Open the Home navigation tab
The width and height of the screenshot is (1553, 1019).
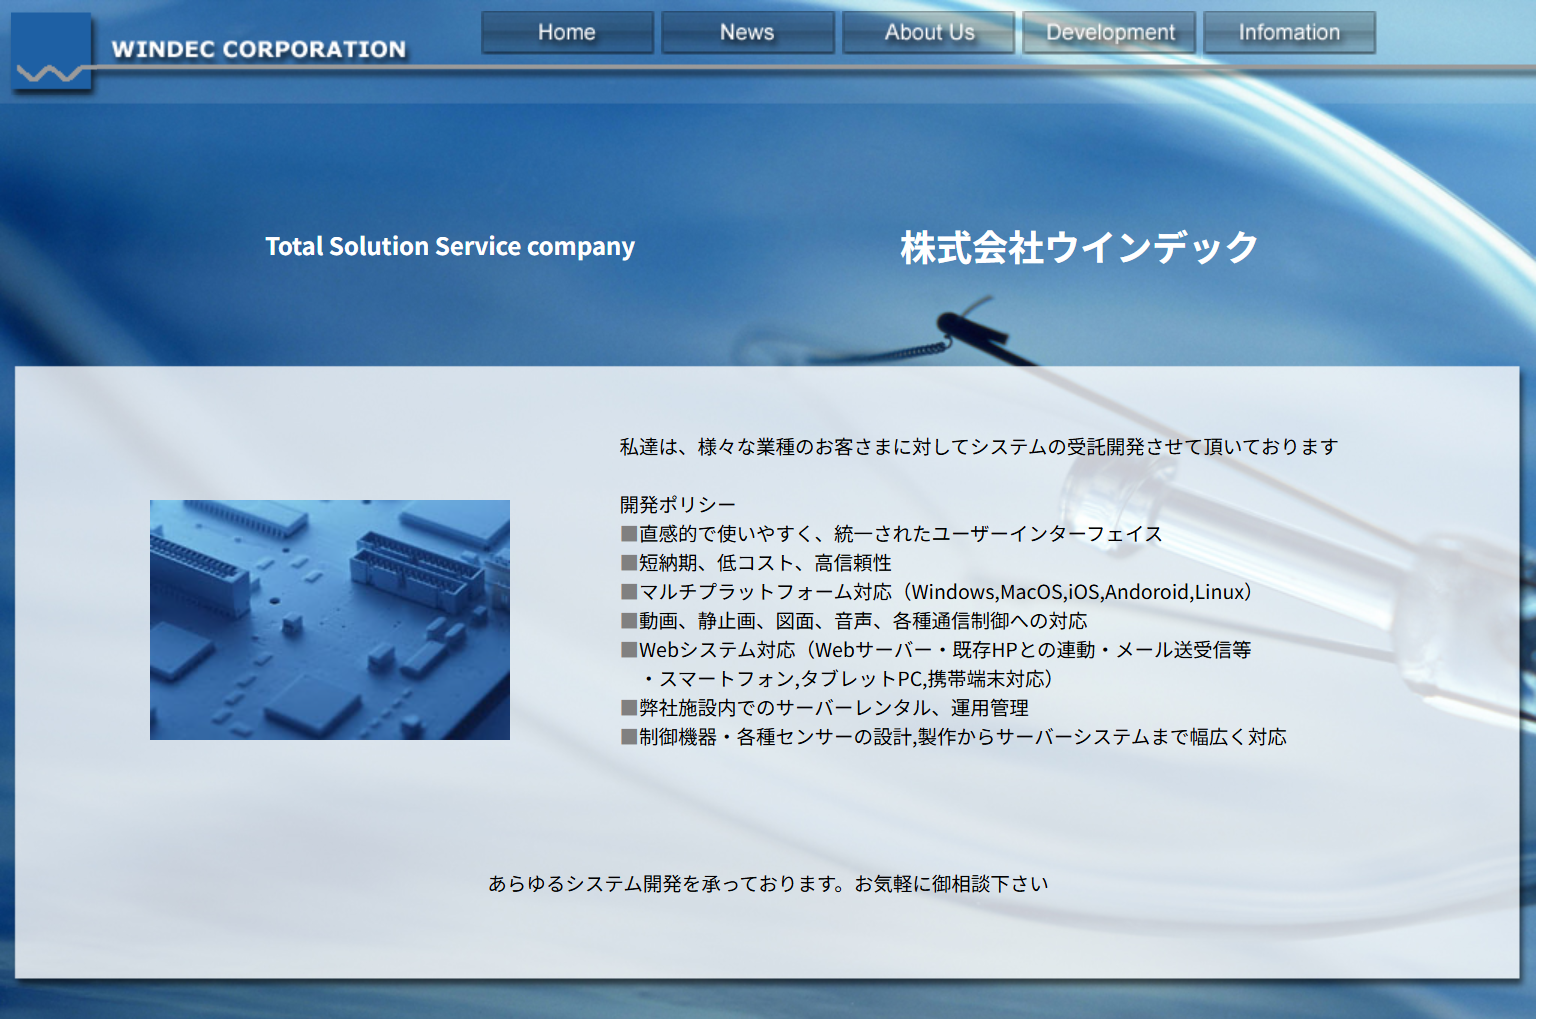[567, 32]
